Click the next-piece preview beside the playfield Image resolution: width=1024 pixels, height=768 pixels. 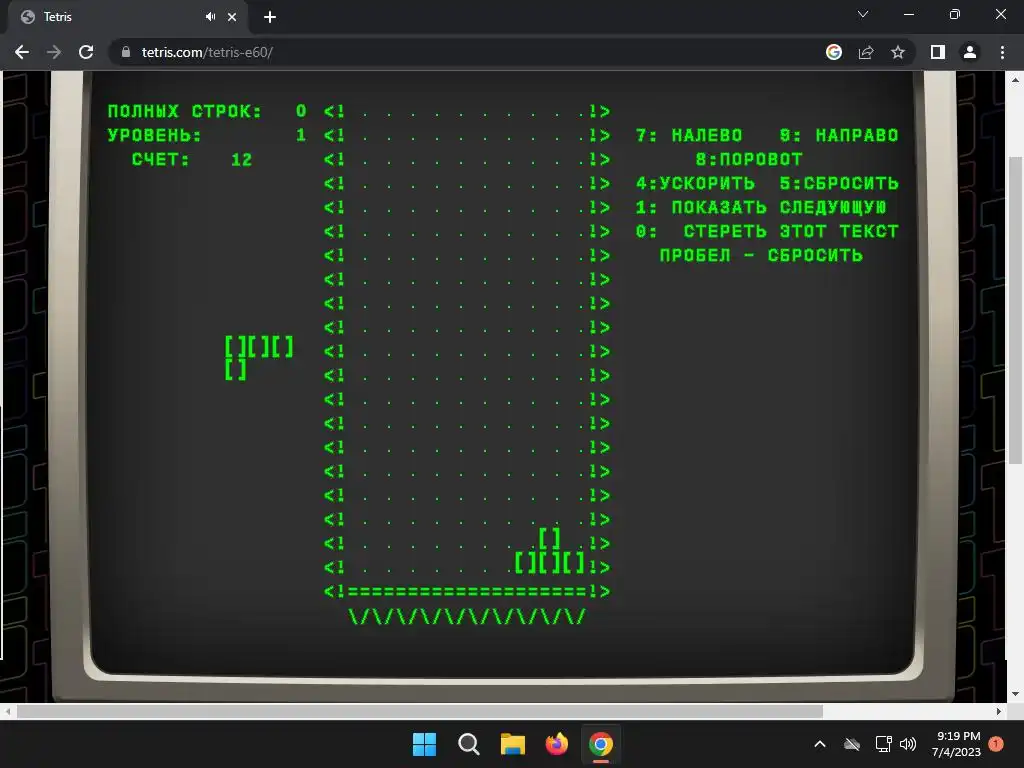pyautogui.click(x=259, y=358)
